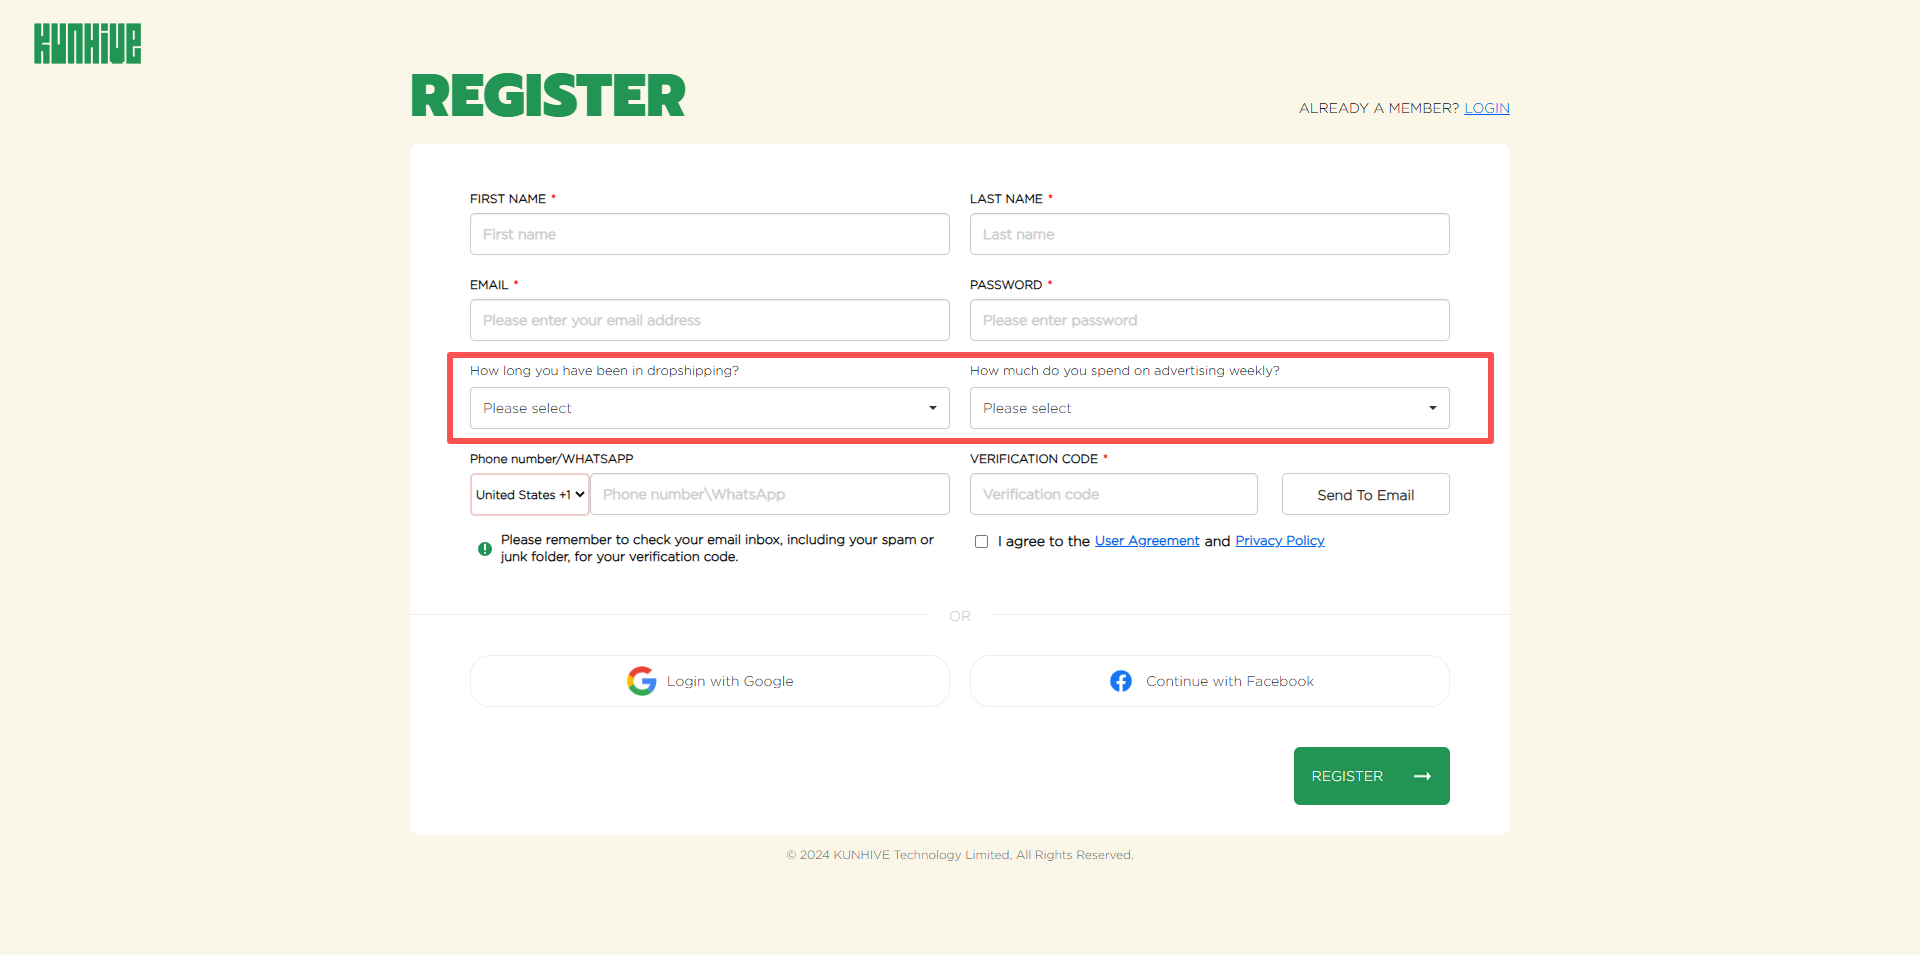This screenshot has height=955, width=1920.
Task: Open the Privacy Policy link
Action: pos(1279,541)
